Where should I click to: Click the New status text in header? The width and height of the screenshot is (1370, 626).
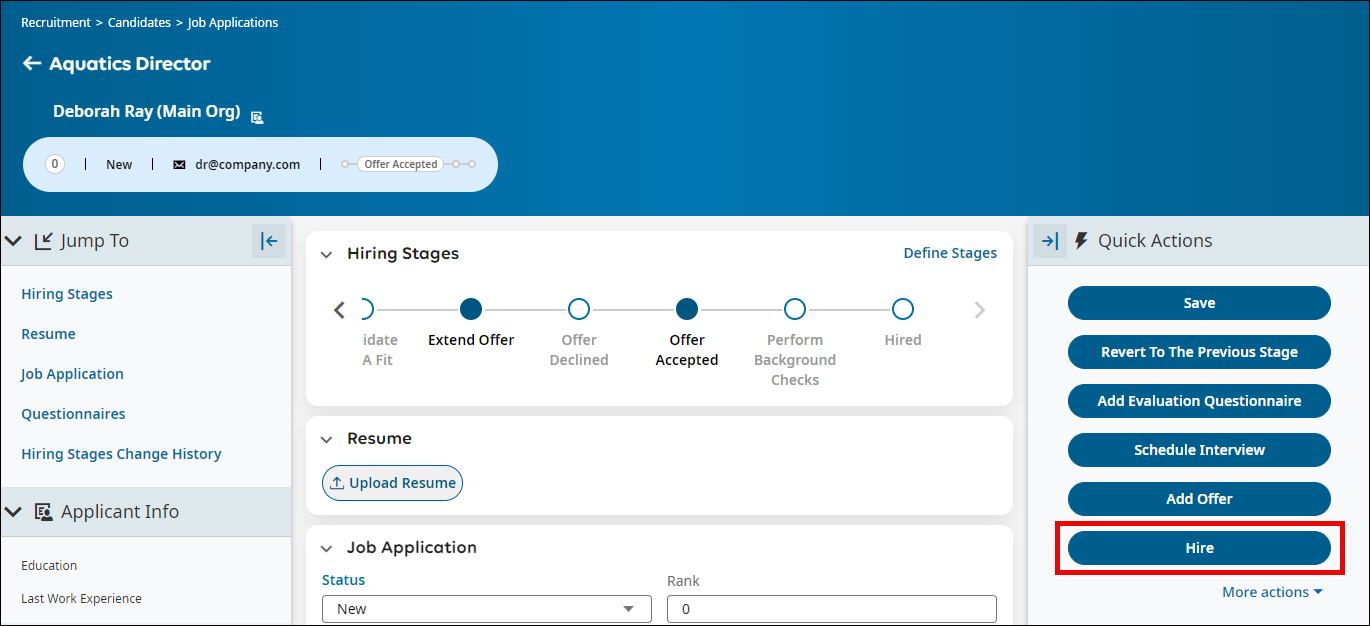pyautogui.click(x=119, y=164)
